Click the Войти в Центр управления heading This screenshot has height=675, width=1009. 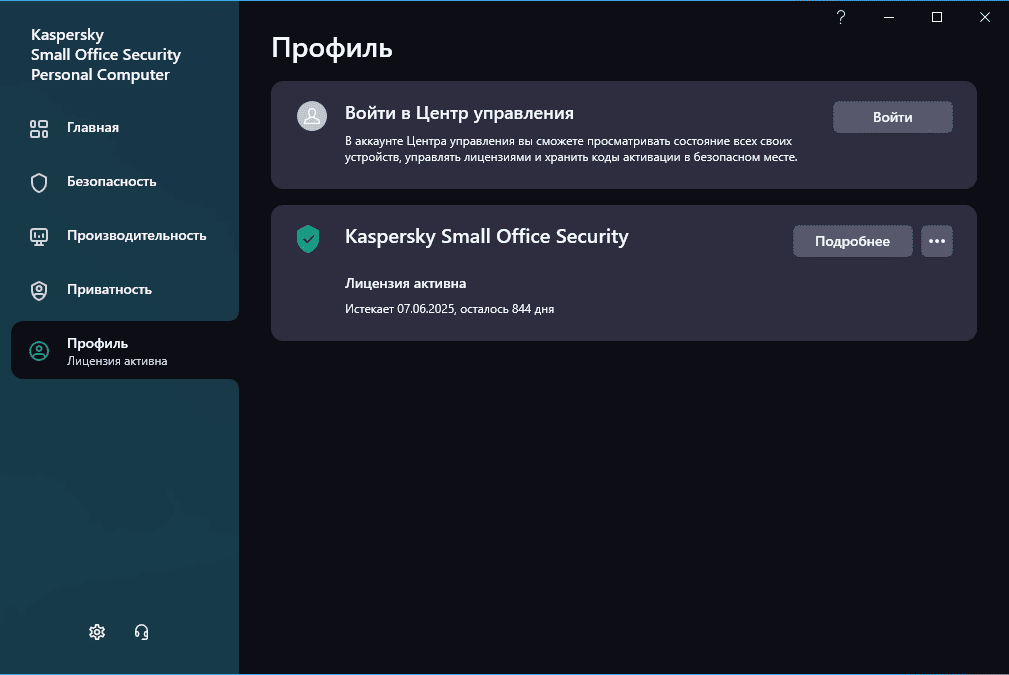459,113
